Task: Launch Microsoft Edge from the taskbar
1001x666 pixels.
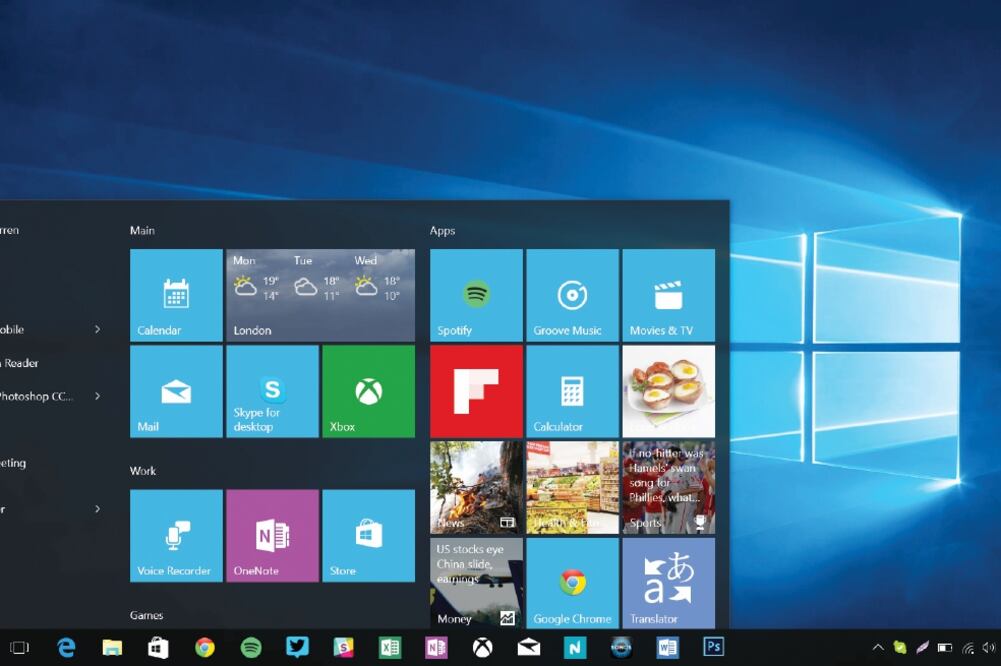Action: coord(66,647)
